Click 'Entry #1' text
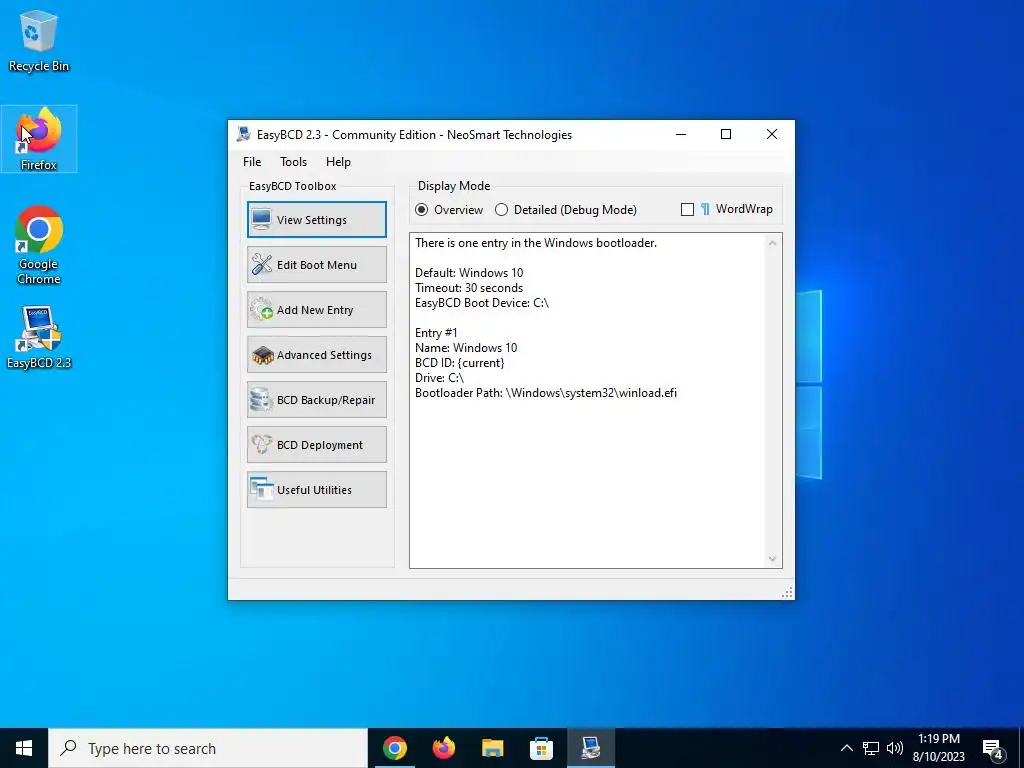Image resolution: width=1024 pixels, height=768 pixels. click(x=436, y=333)
